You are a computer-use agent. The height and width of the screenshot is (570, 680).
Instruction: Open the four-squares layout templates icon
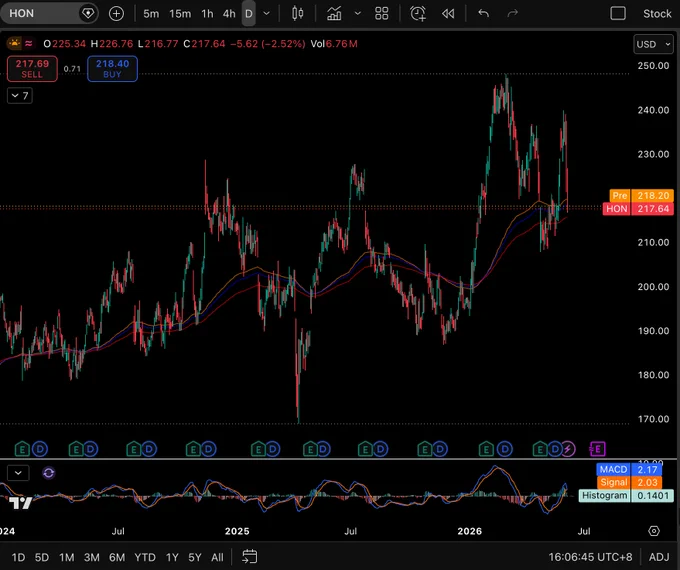382,13
